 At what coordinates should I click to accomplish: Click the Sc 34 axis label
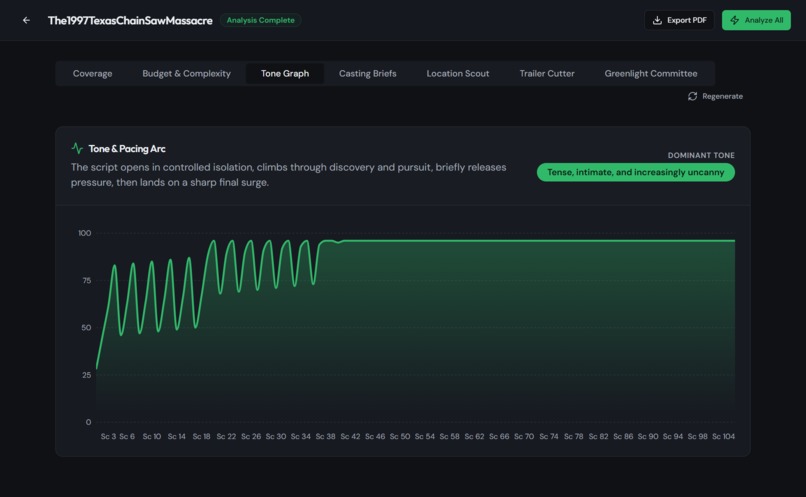[x=301, y=436]
